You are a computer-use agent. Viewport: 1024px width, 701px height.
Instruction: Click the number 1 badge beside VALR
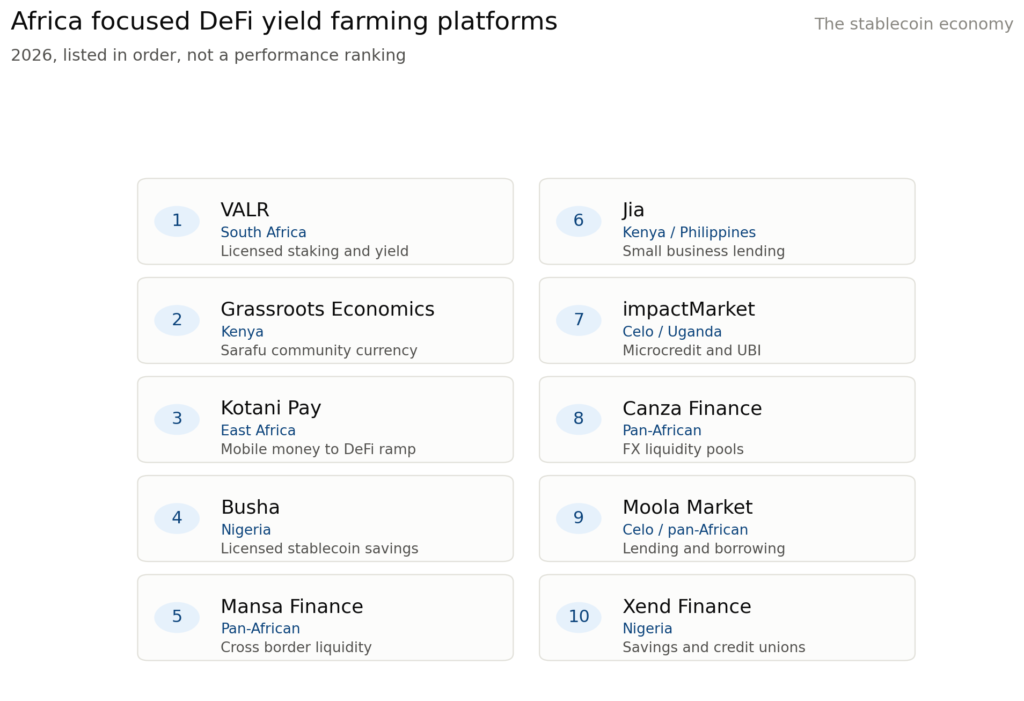point(177,221)
